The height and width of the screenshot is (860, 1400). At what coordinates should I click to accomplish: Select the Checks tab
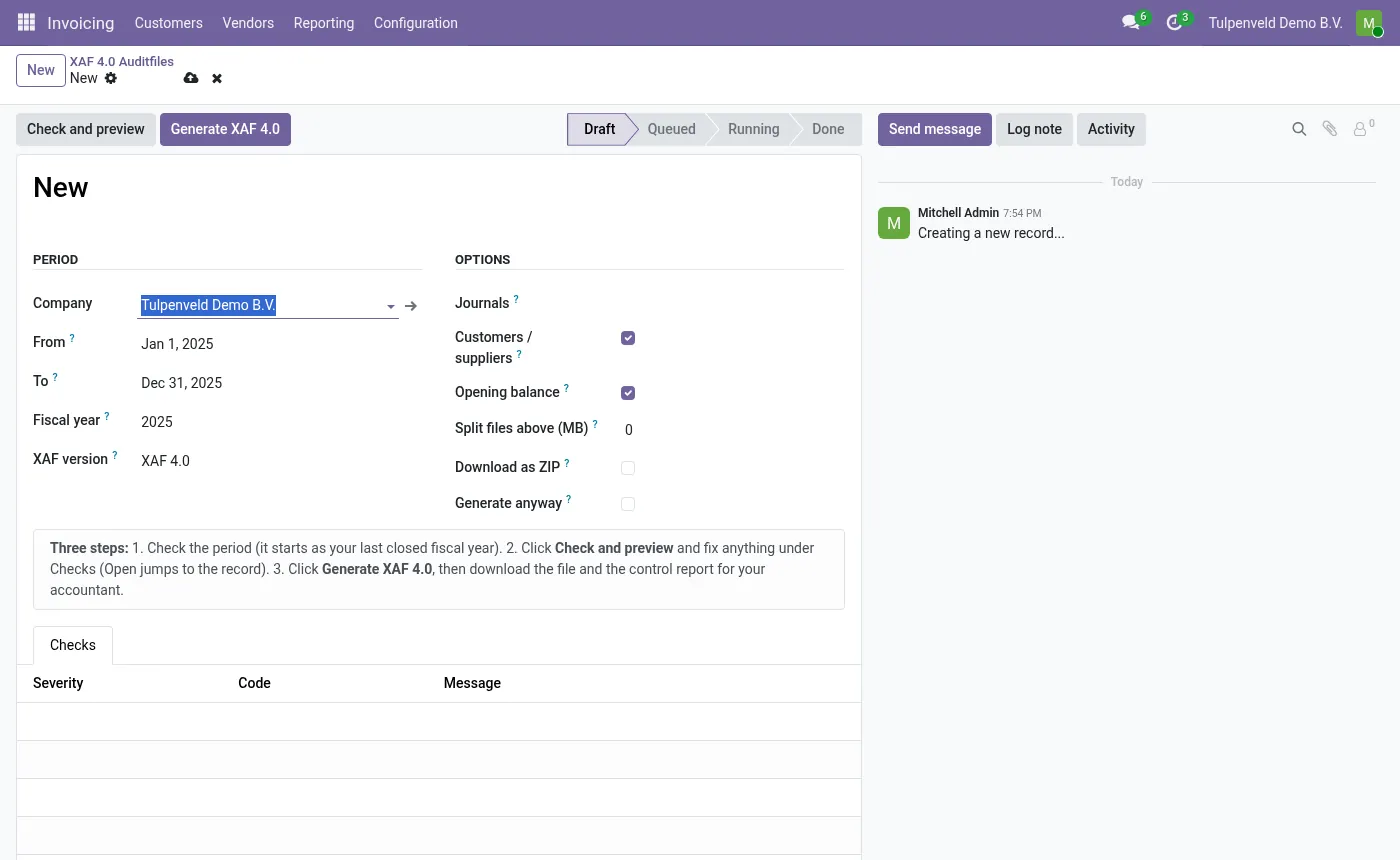(73, 645)
